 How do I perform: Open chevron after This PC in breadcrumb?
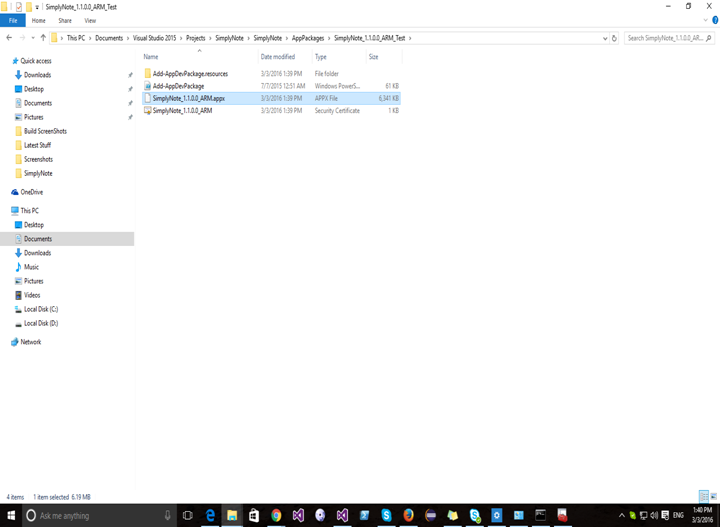click(90, 38)
